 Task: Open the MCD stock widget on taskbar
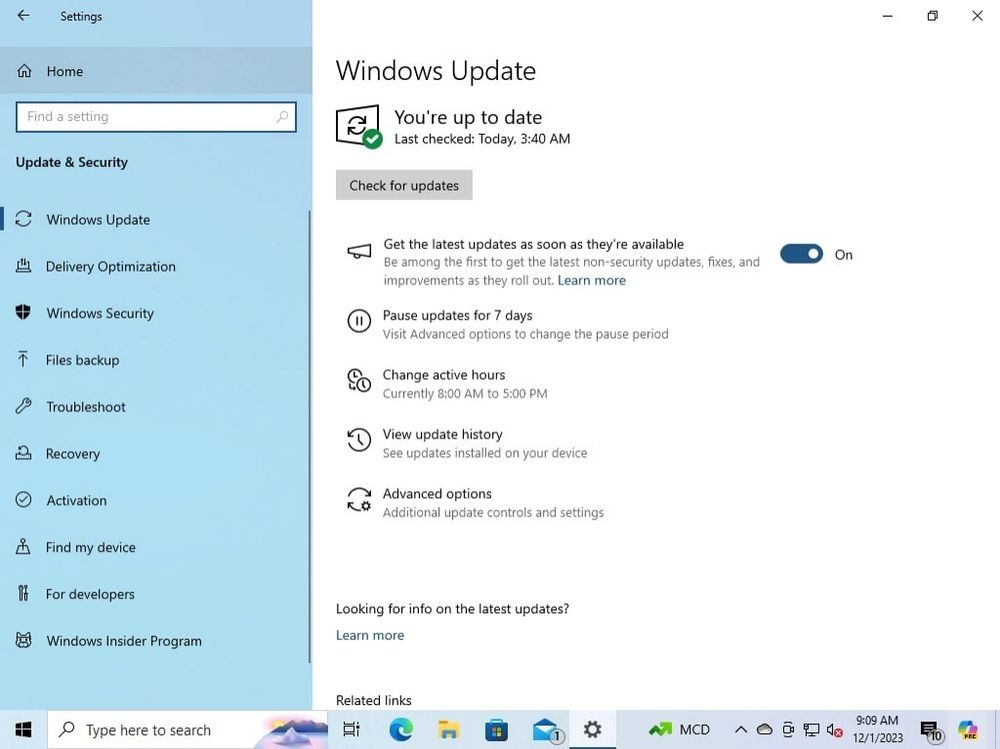(679, 729)
